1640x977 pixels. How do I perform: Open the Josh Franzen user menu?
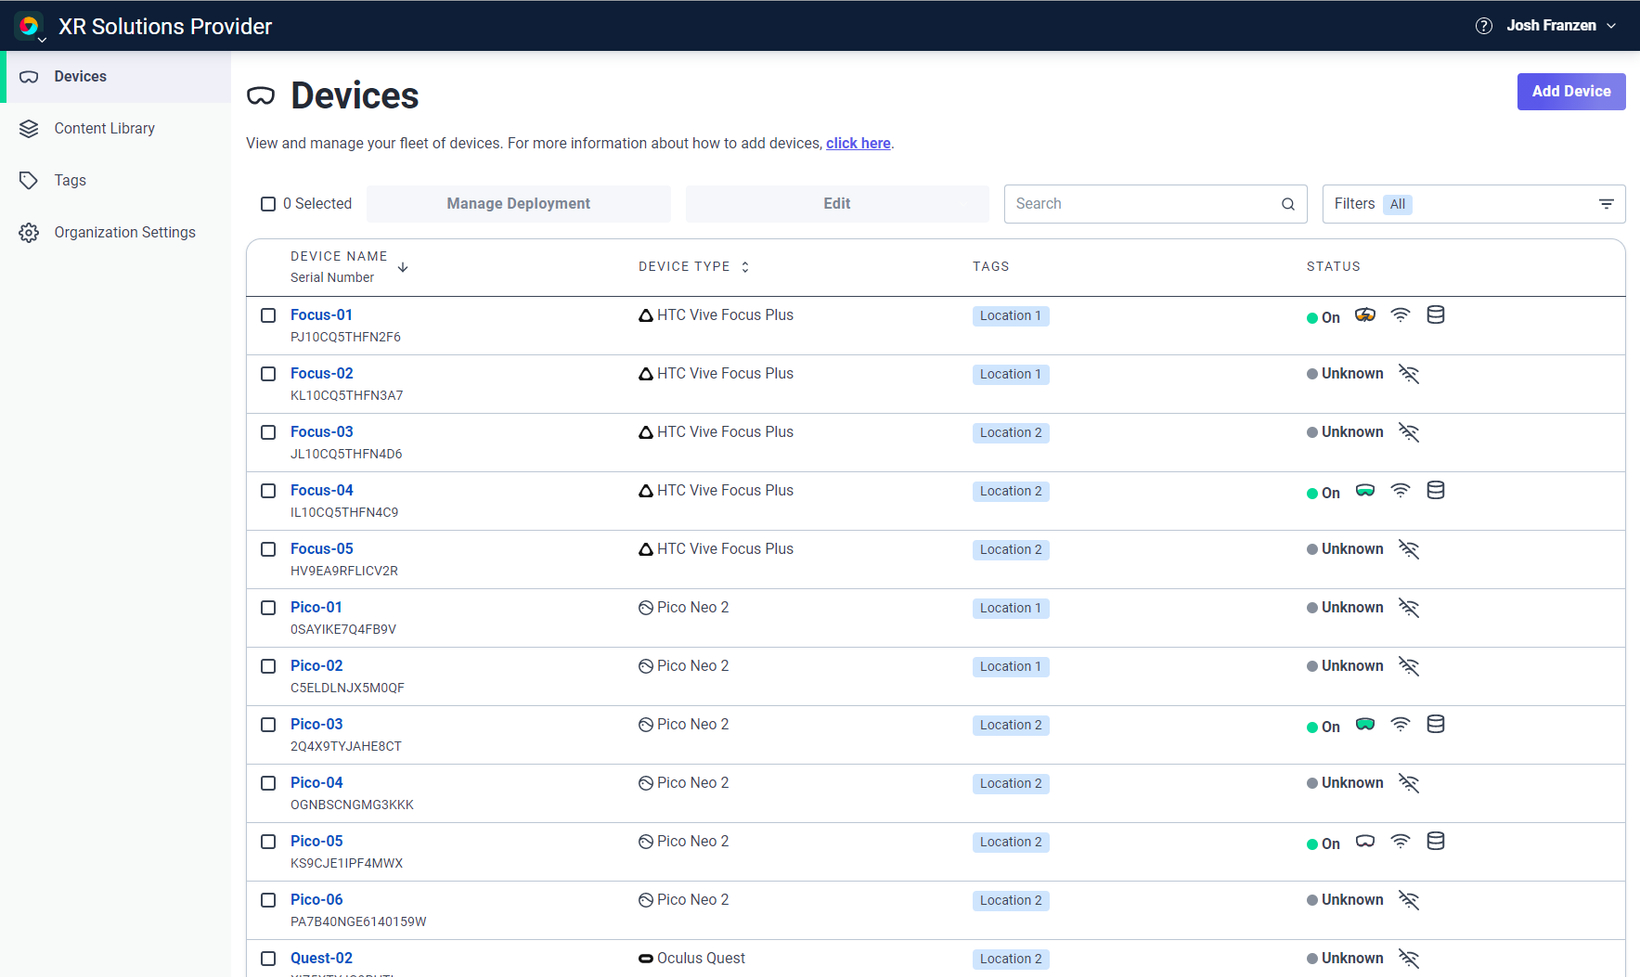point(1561,26)
